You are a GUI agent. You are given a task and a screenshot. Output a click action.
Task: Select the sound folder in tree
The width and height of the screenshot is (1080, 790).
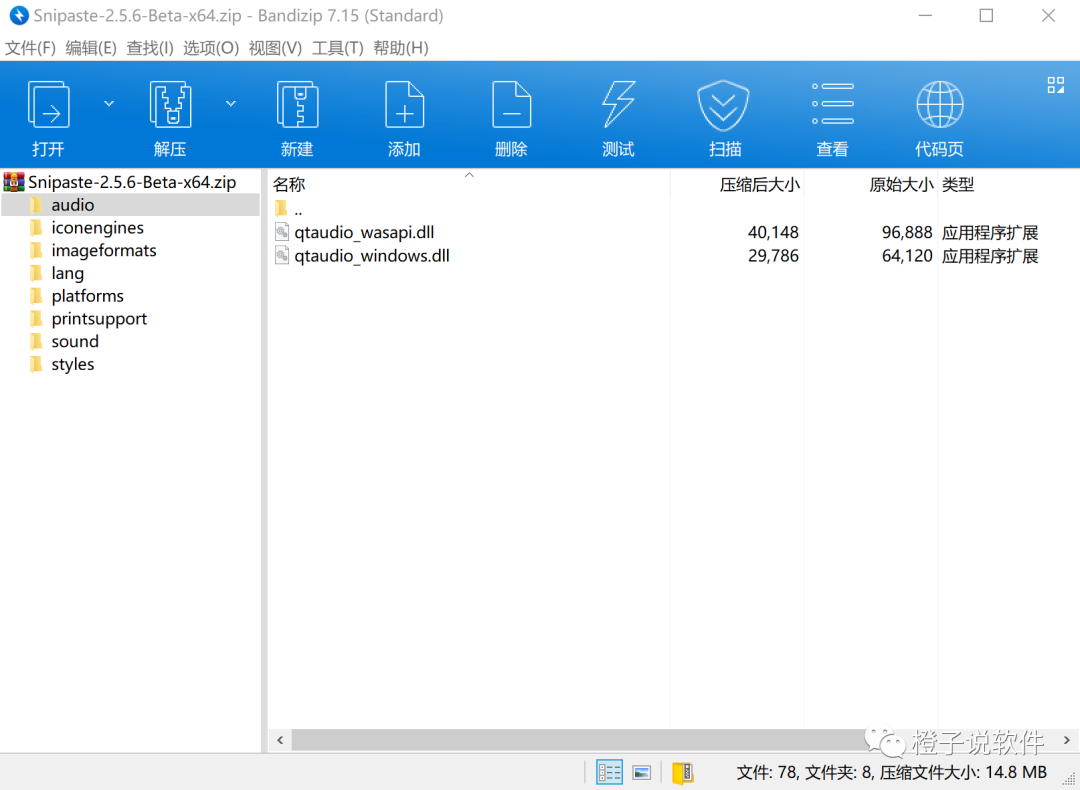(x=74, y=342)
